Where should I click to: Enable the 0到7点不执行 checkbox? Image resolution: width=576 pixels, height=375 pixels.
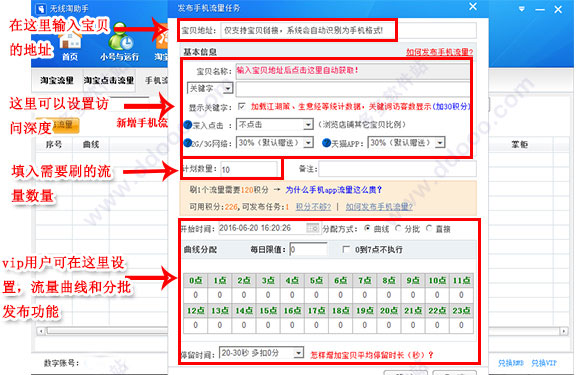pyautogui.click(x=345, y=249)
